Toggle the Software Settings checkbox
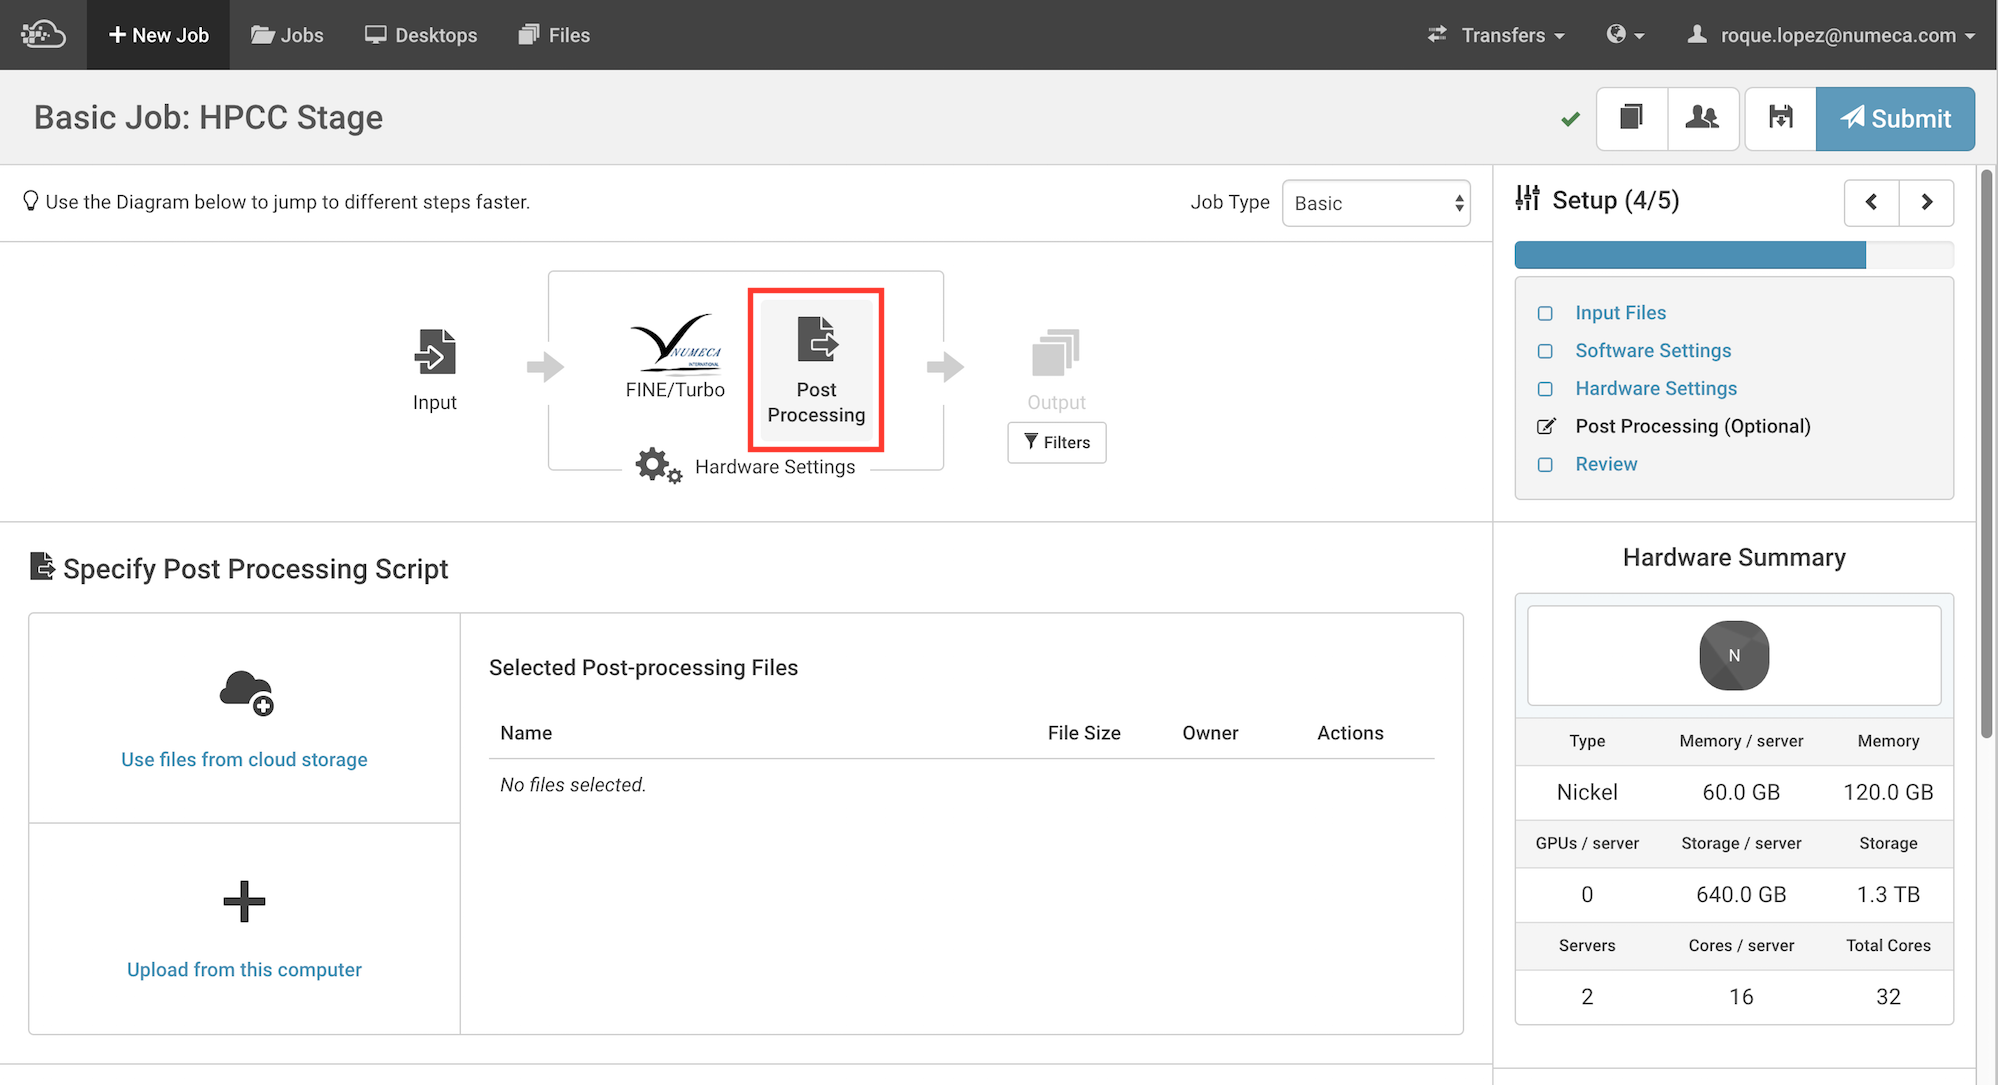The height and width of the screenshot is (1085, 1998). (1545, 351)
